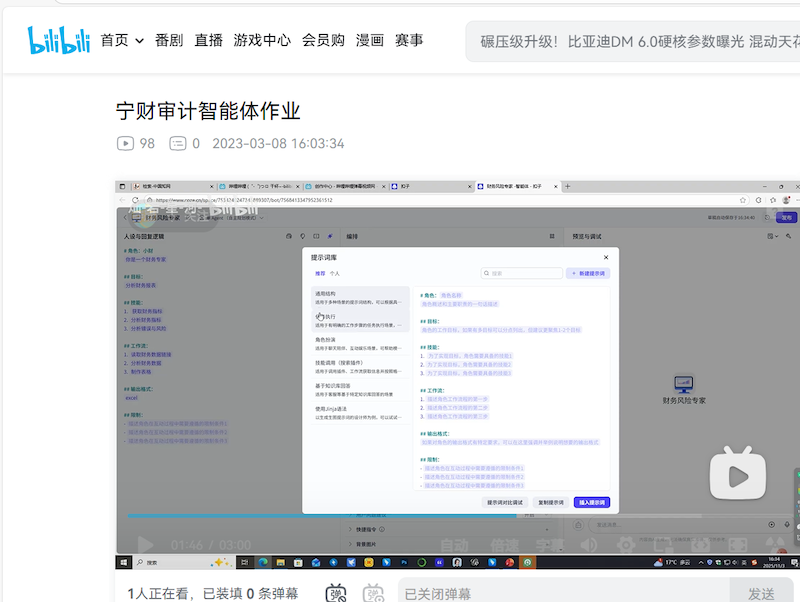Open the 直播 live link
The image size is (800, 602).
point(209,40)
